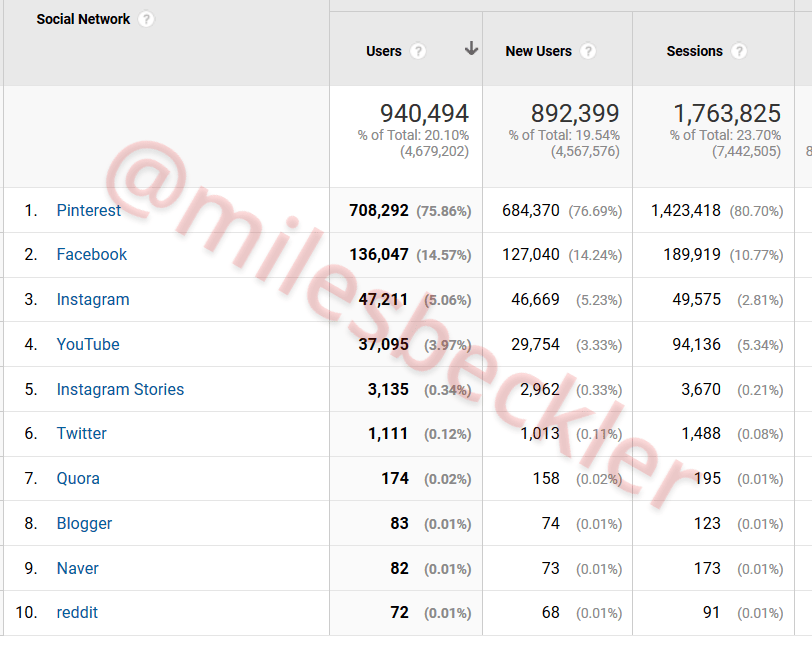Select Pinterest users value 708,292
Viewport: 812px width, 662px height.
379,210
